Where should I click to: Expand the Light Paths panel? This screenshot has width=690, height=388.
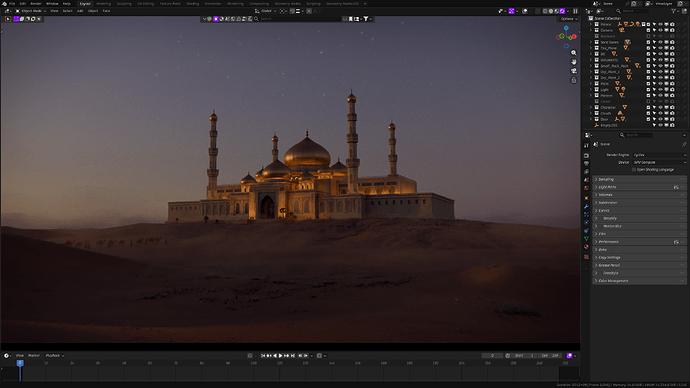pos(639,187)
